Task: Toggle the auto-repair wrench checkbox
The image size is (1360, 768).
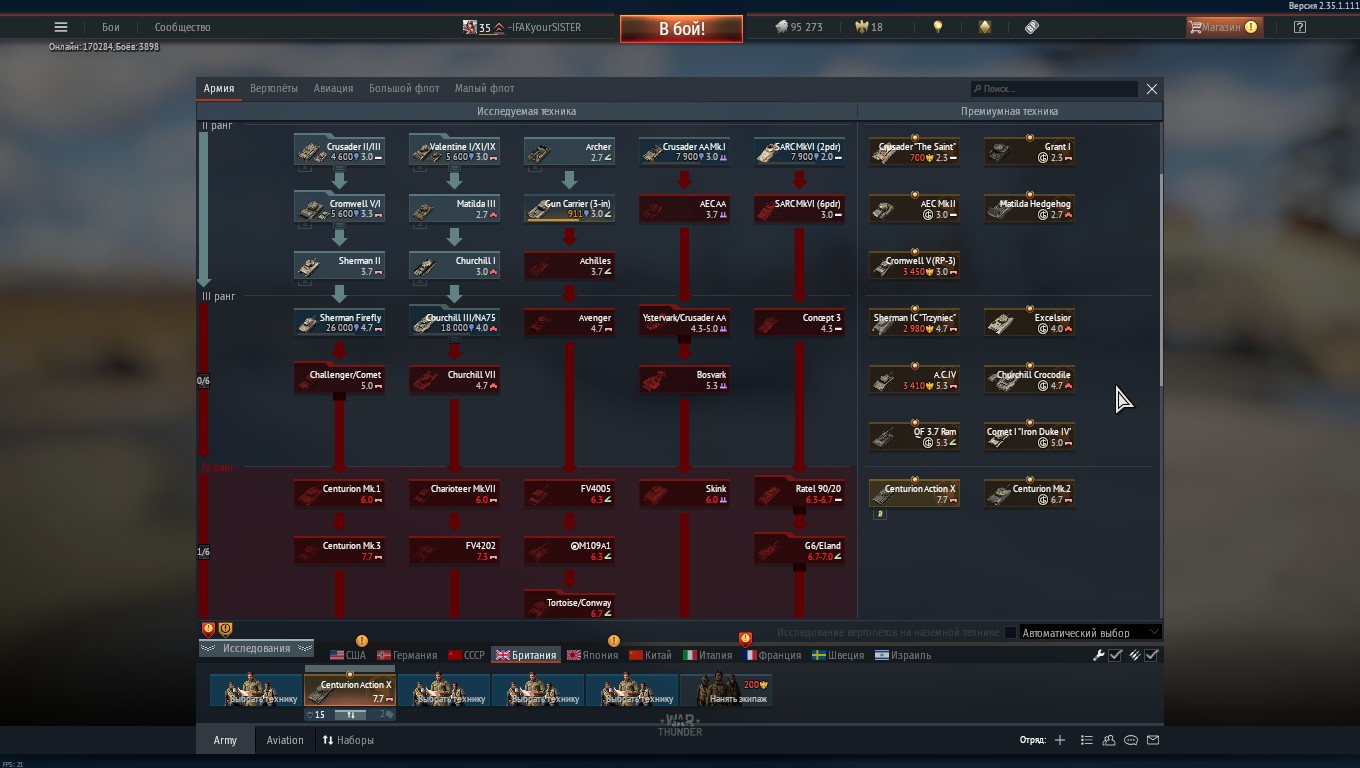Action: tap(1115, 655)
